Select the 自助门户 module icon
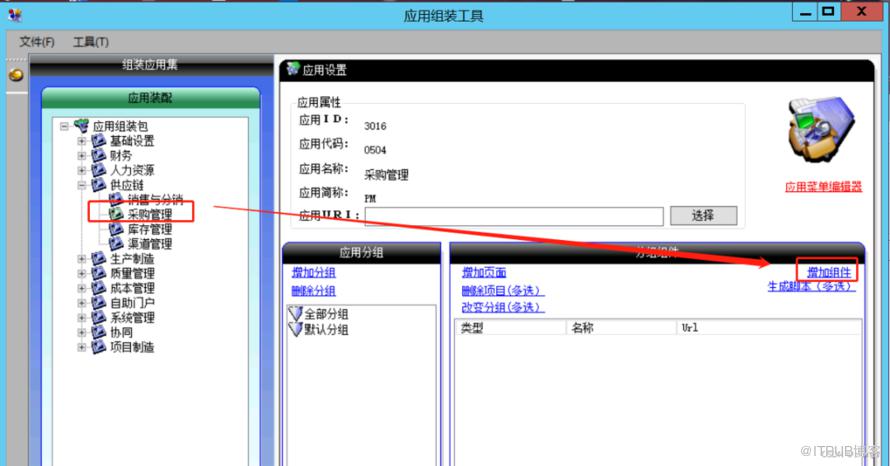Image resolution: width=890 pixels, height=466 pixels. tap(99, 303)
